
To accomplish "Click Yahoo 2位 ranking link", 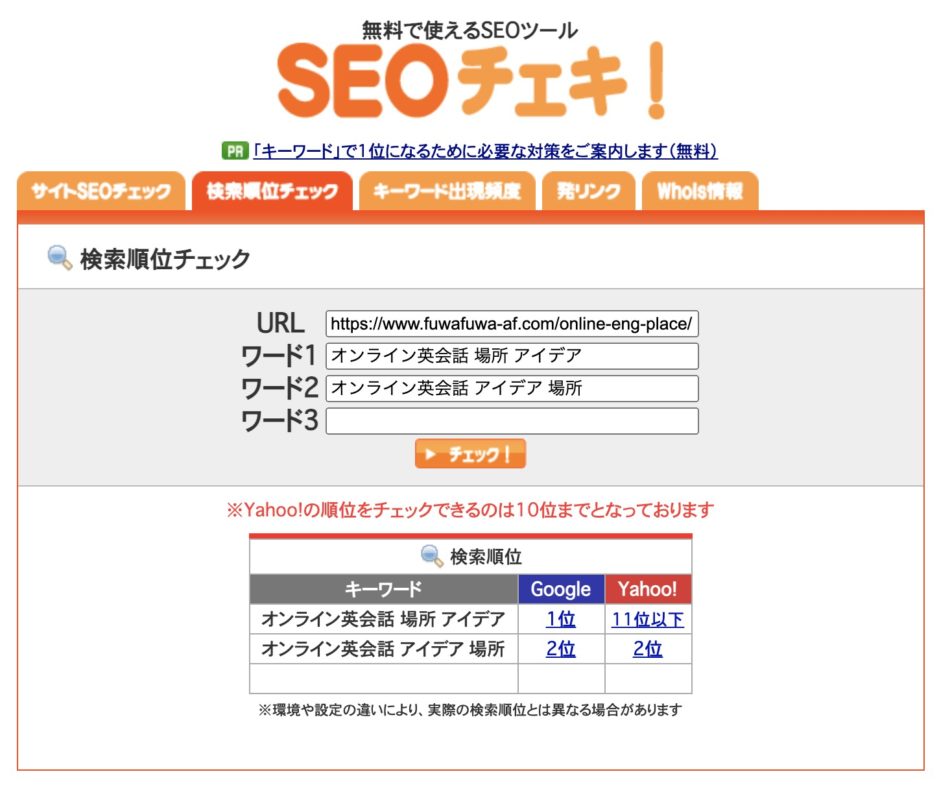I will 647,648.
